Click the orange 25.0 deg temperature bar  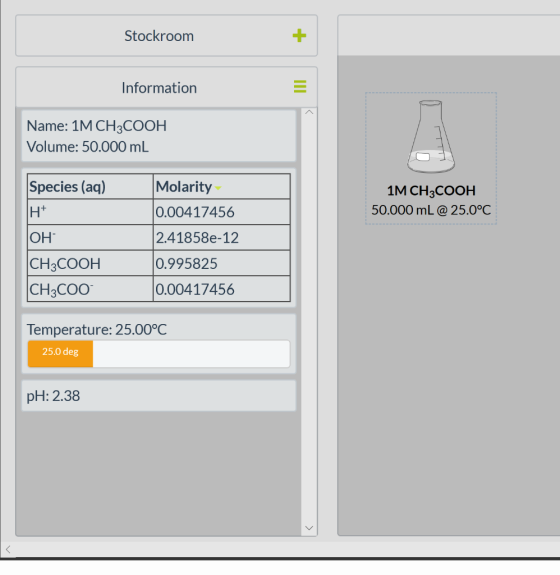pyautogui.click(x=61, y=354)
